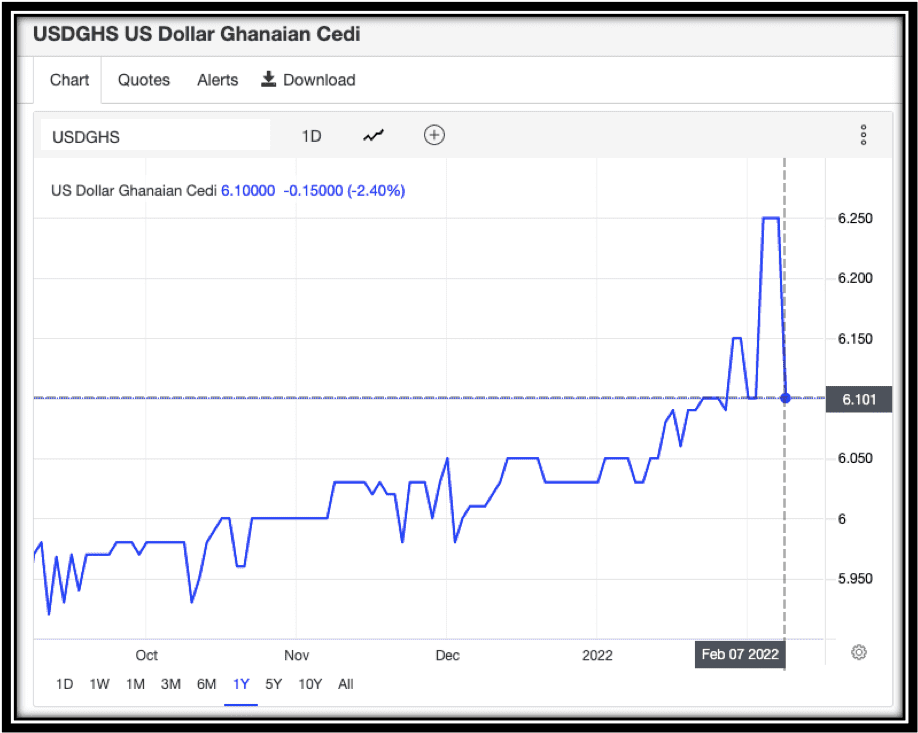Select the All time range
This screenshot has width=918, height=733.
345,684
